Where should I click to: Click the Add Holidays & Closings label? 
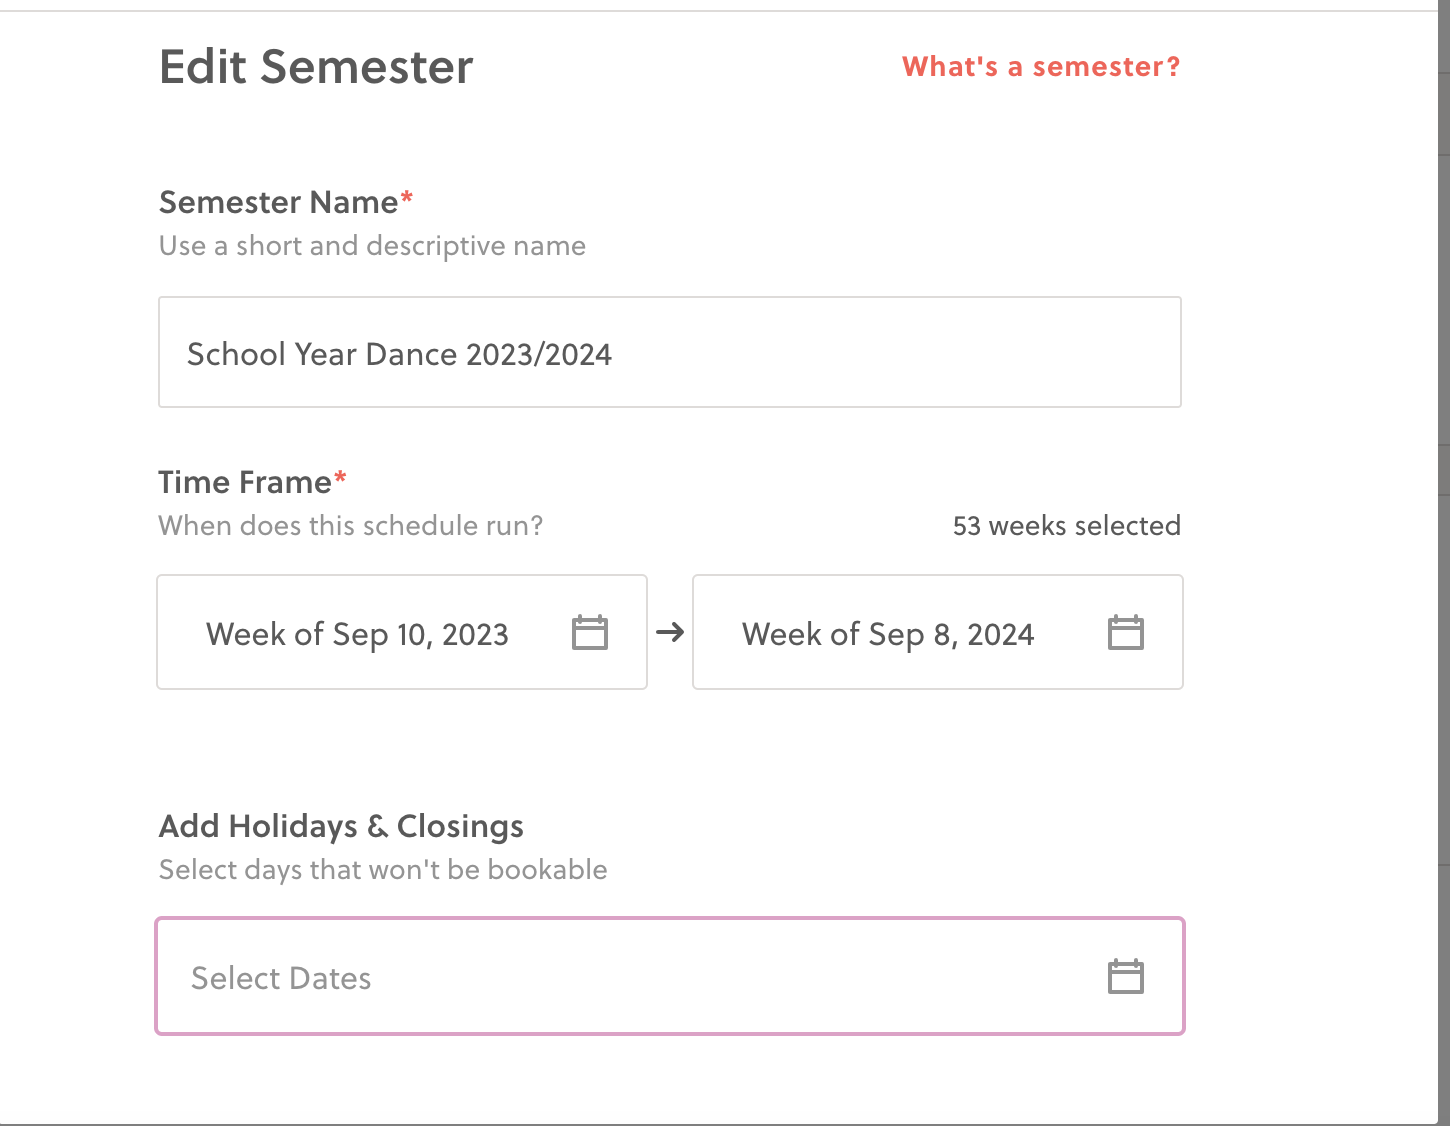coord(341,827)
